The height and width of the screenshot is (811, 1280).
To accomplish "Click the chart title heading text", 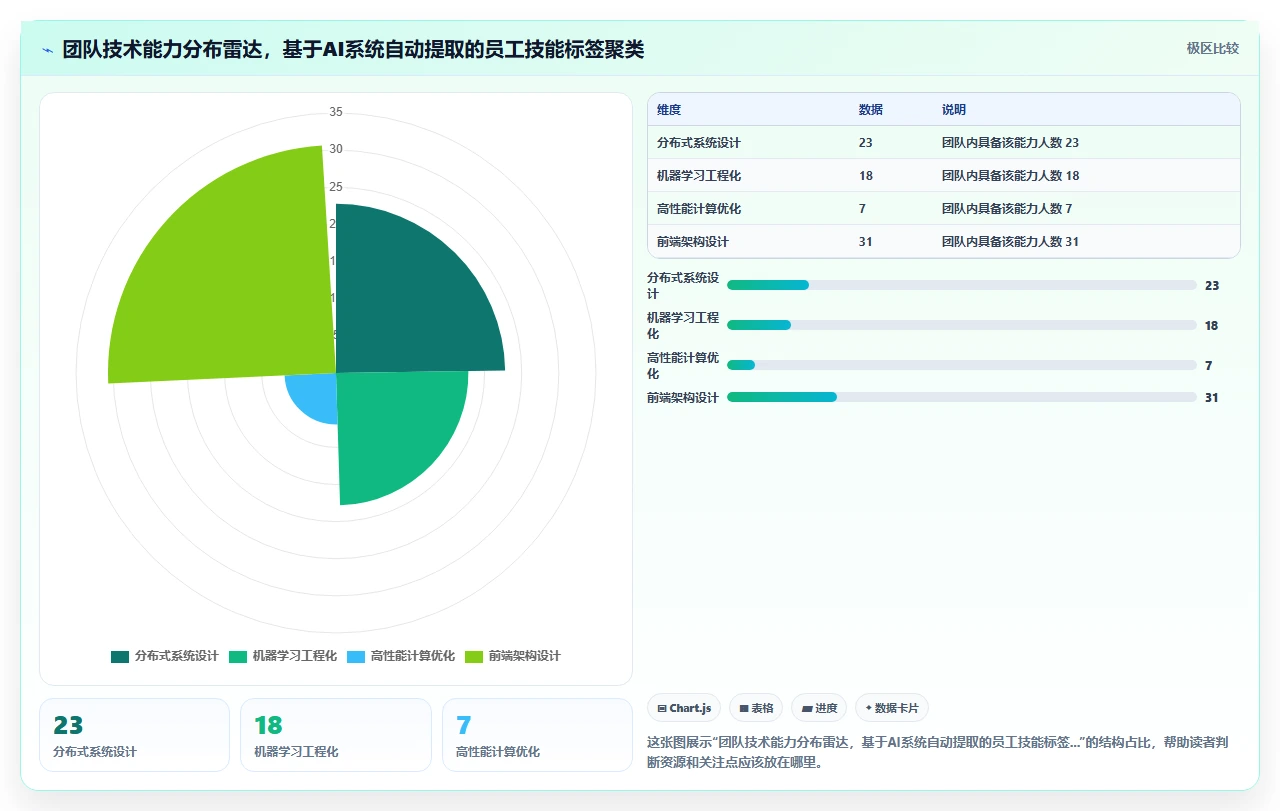I will pyautogui.click(x=353, y=50).
